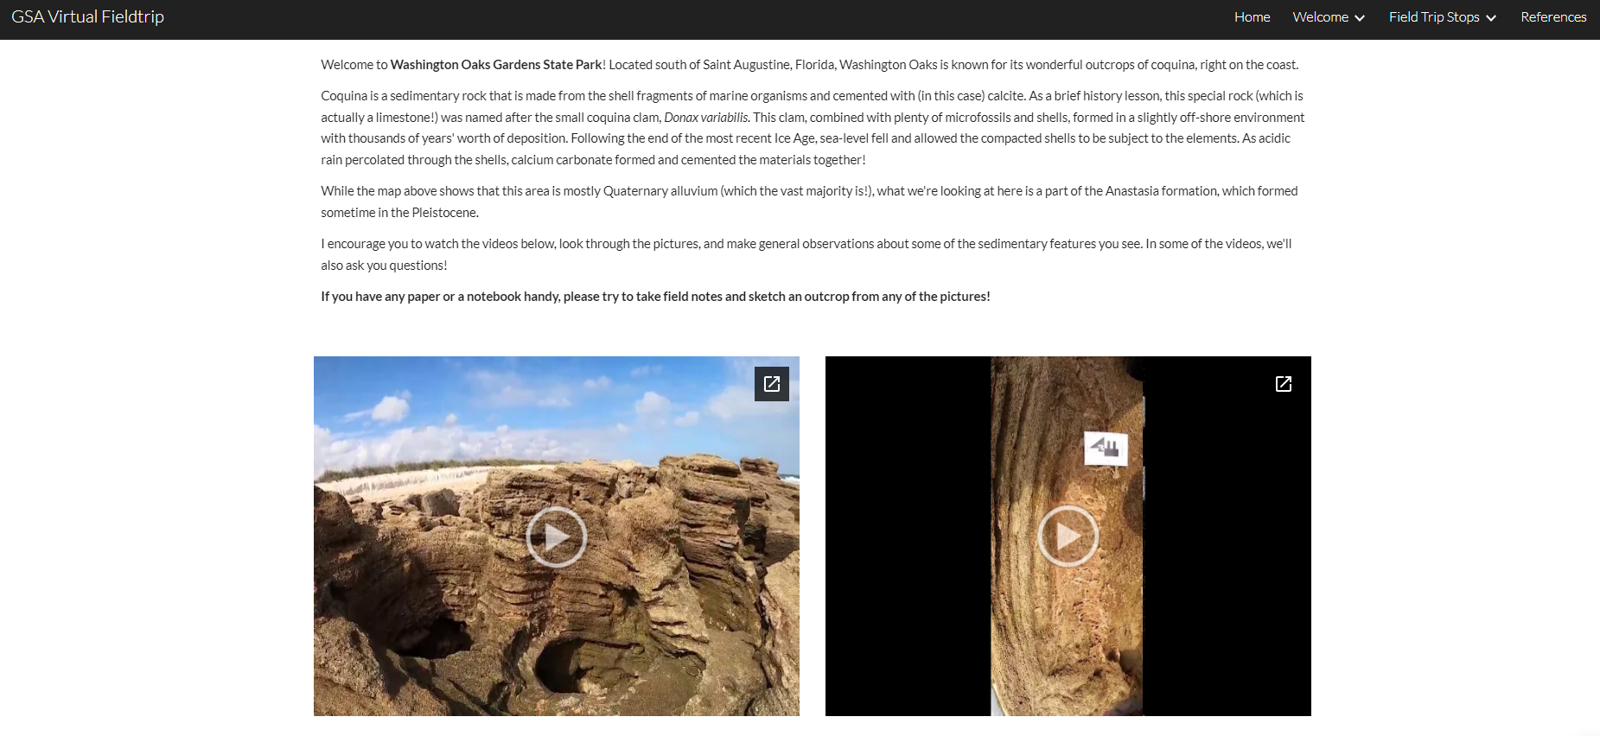Open the Welcome menu

click(1328, 17)
